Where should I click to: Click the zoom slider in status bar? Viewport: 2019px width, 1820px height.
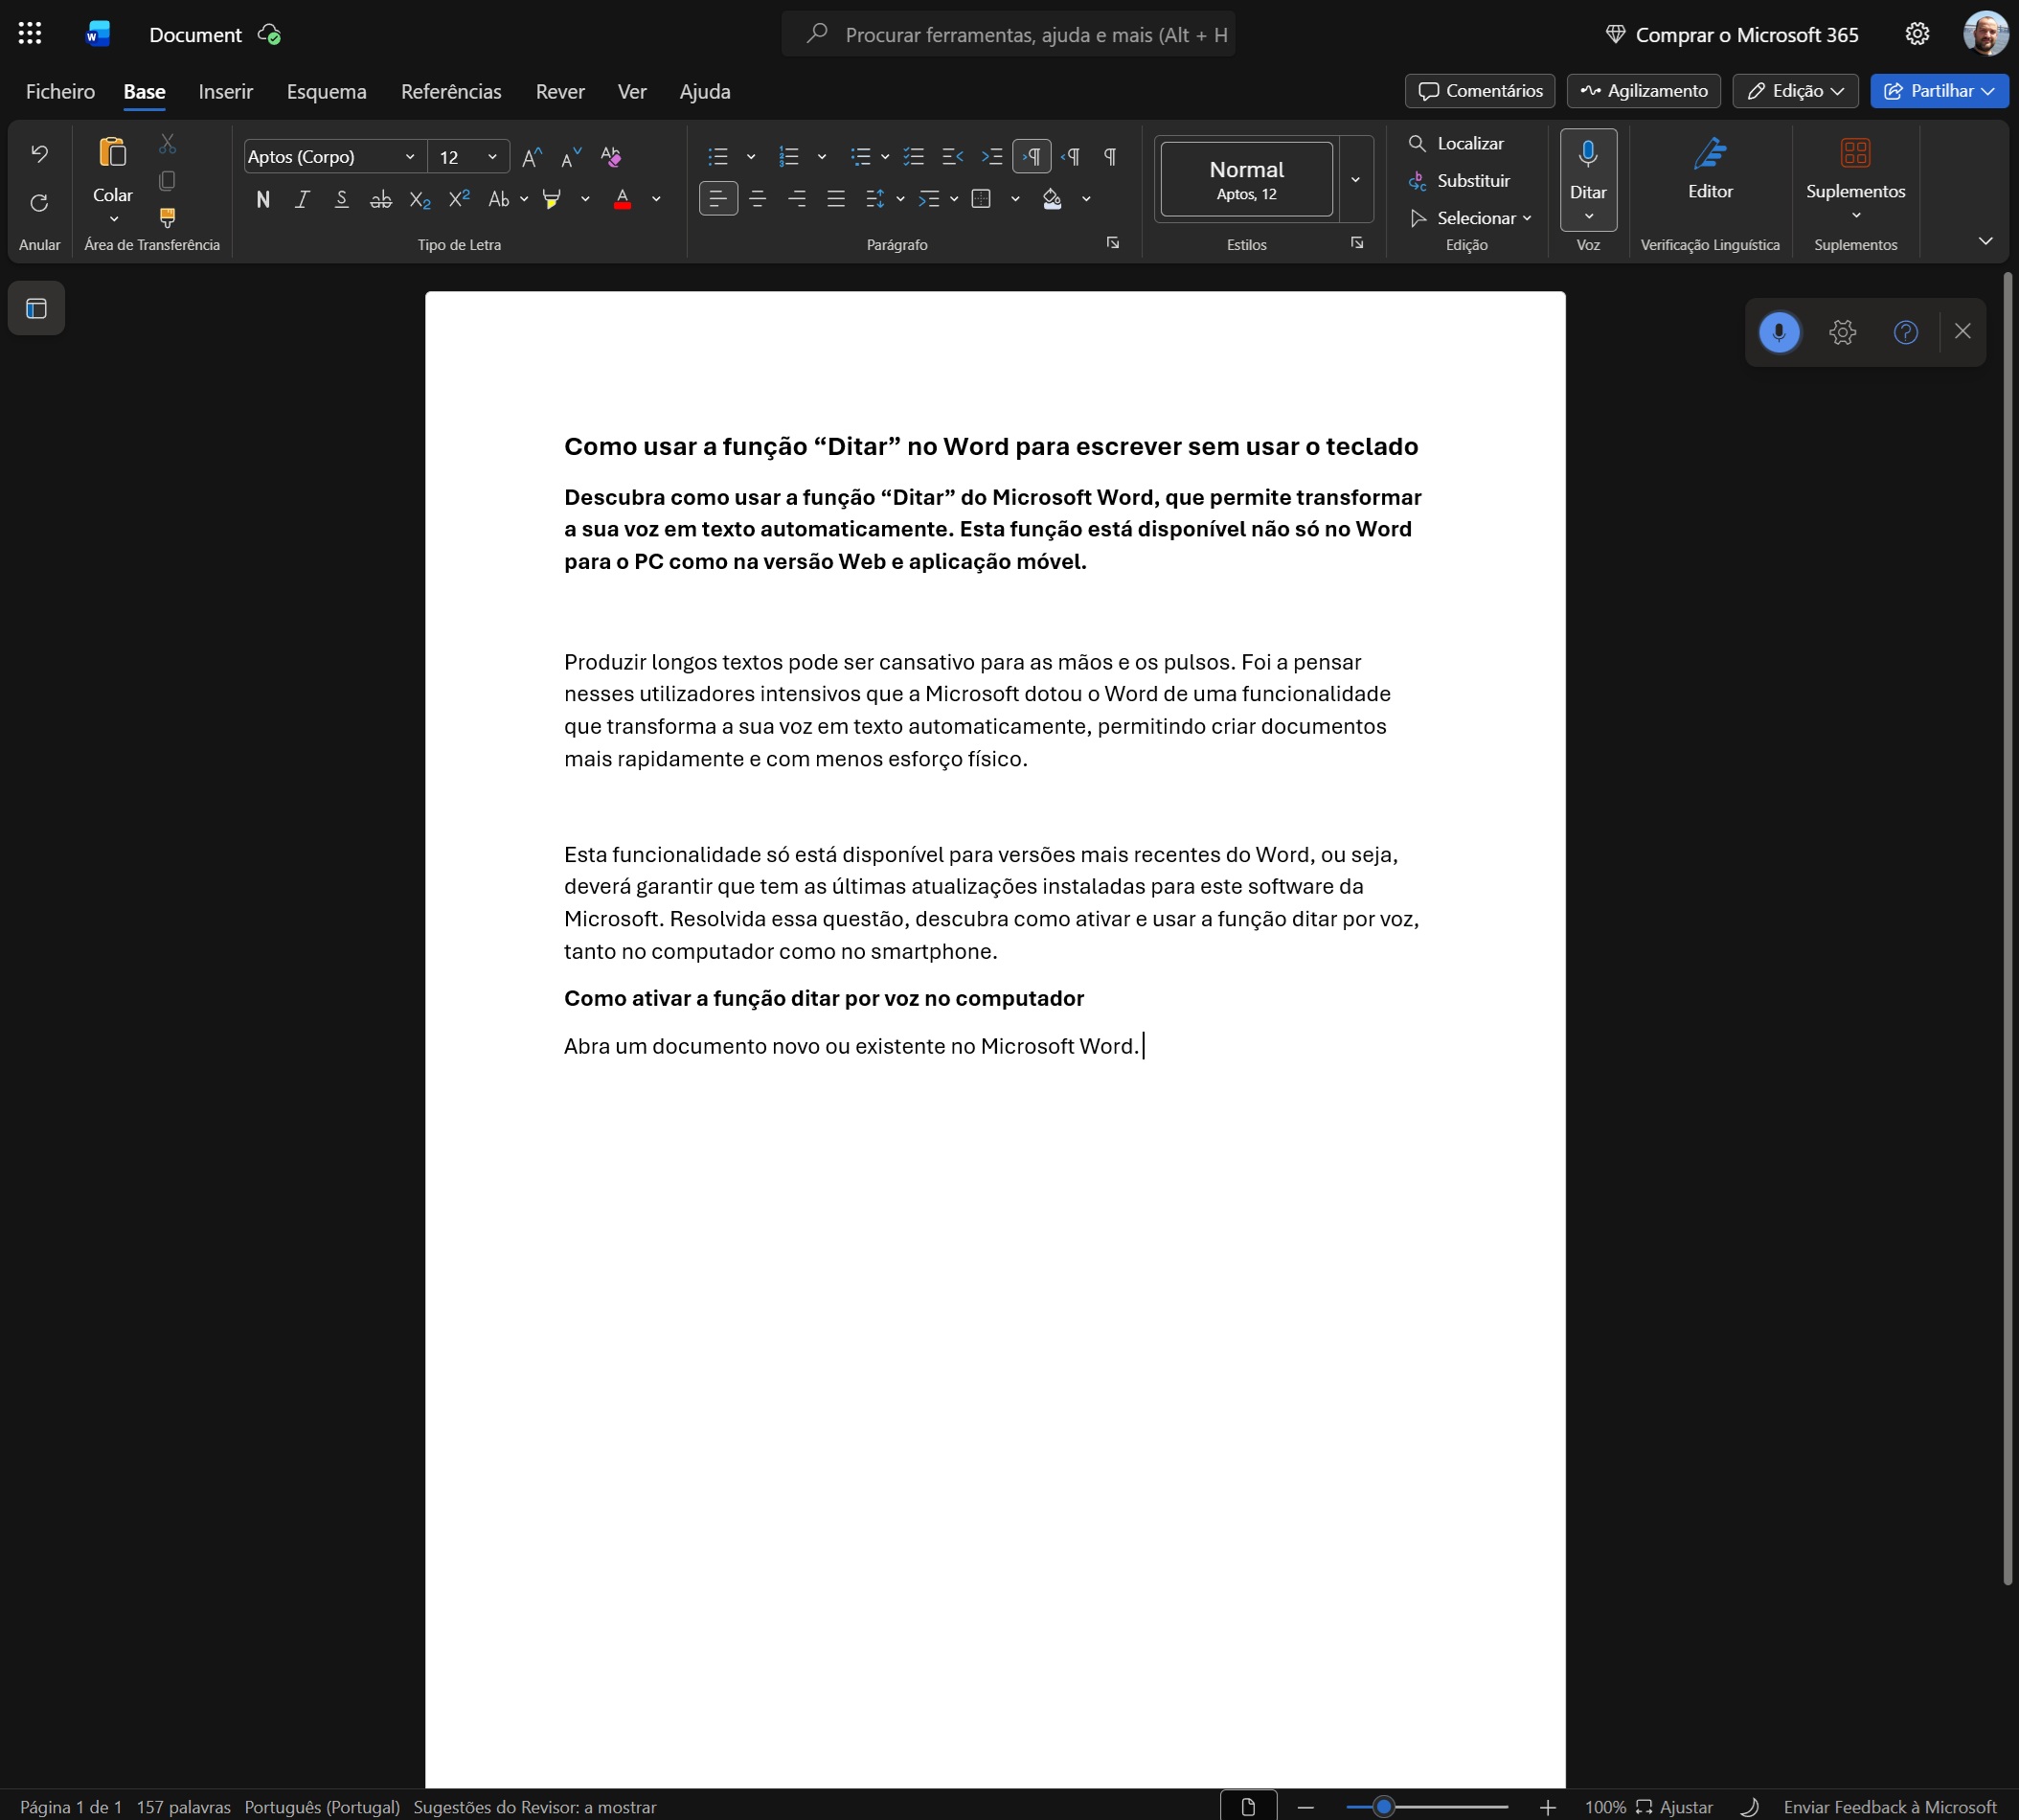pos(1383,1806)
